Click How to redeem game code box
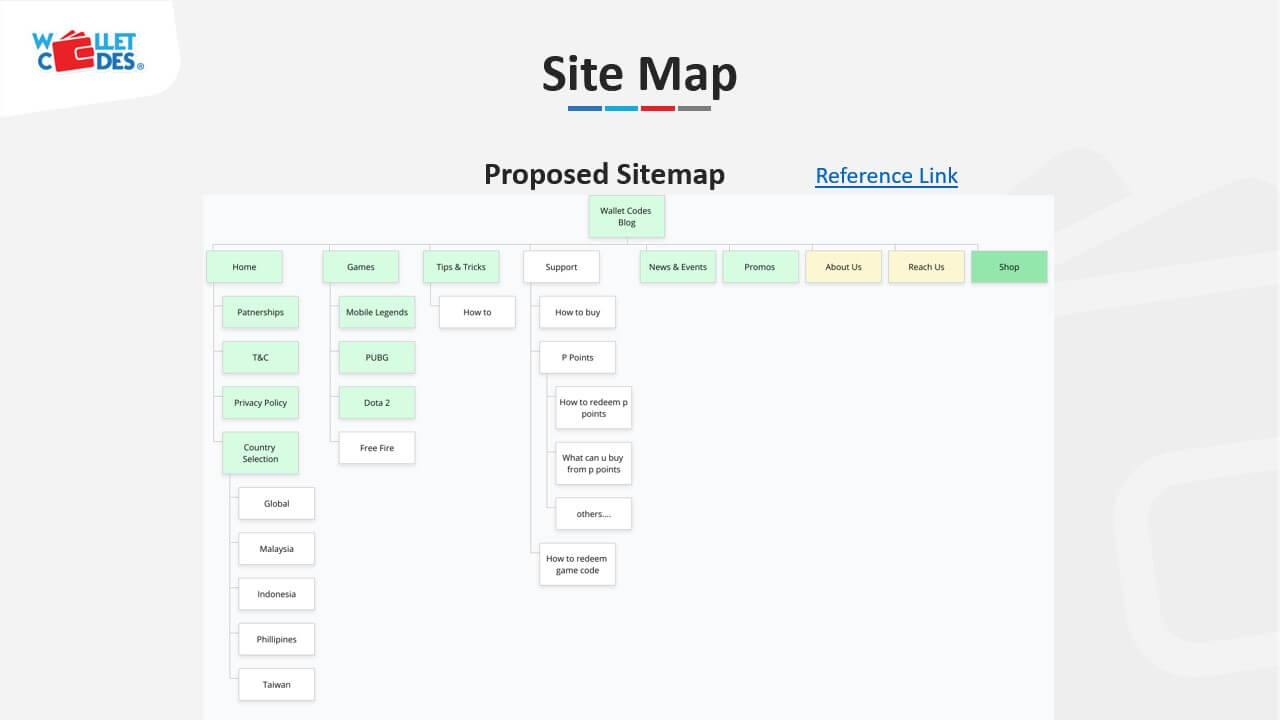 tap(578, 564)
